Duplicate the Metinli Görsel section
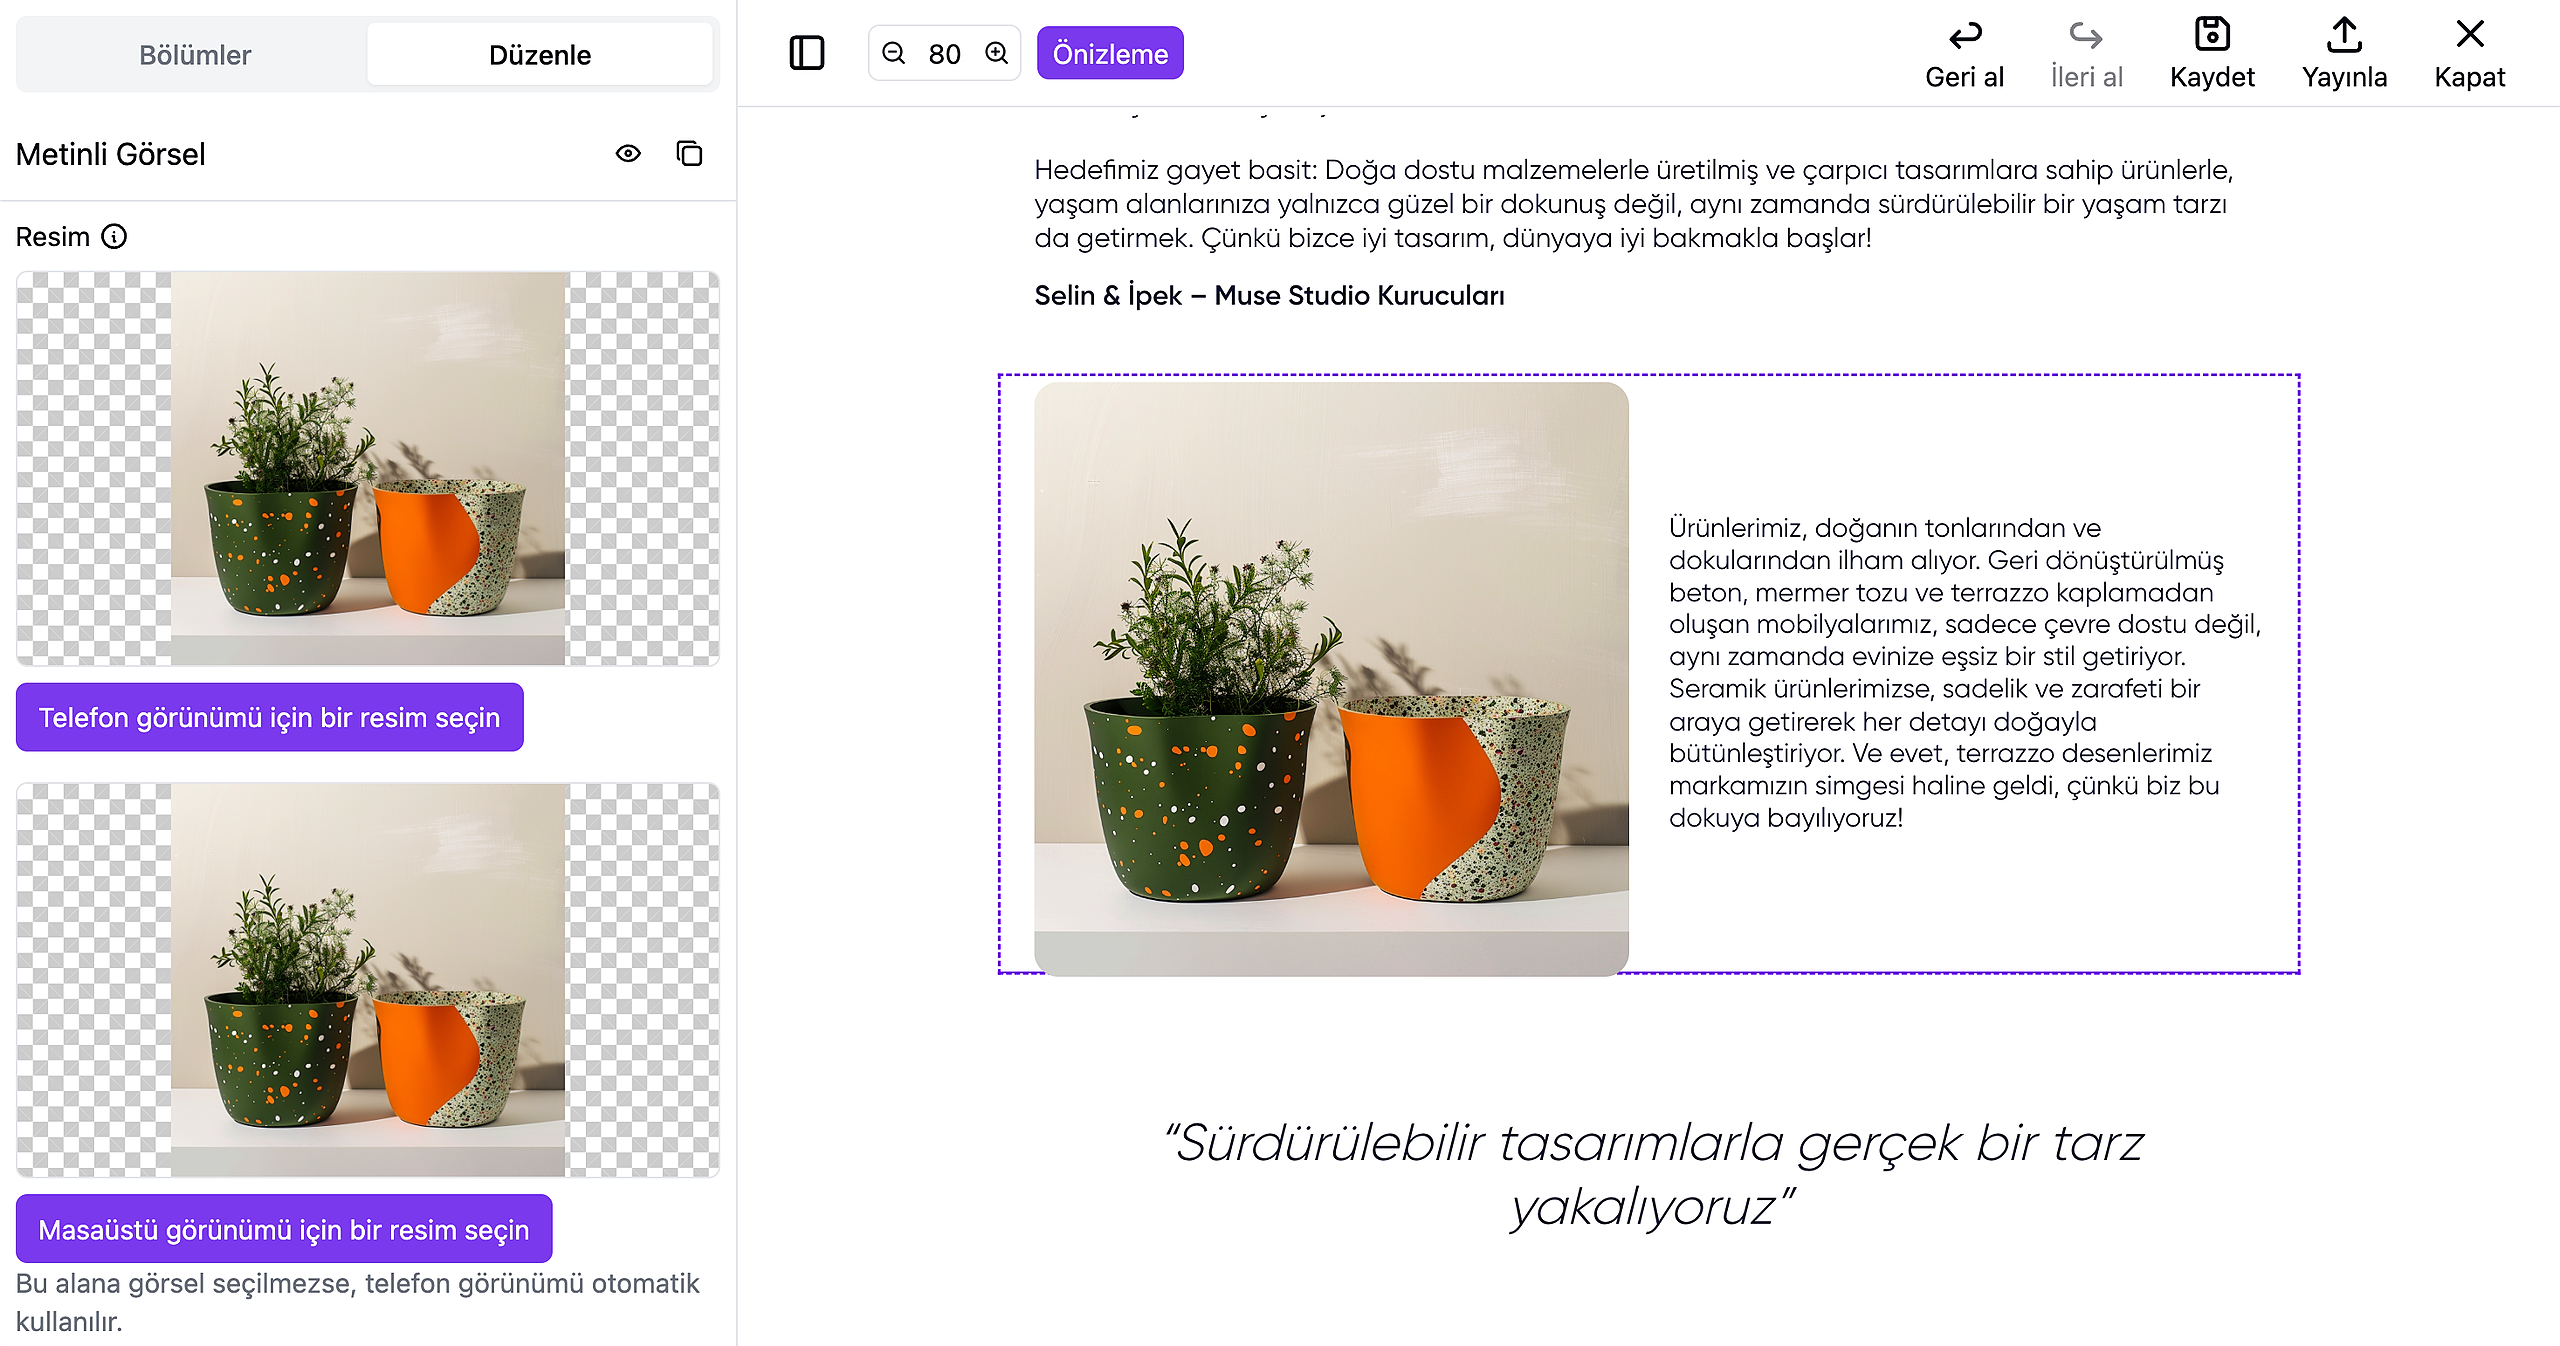Screen dimensions: 2560x1346 [x=689, y=154]
